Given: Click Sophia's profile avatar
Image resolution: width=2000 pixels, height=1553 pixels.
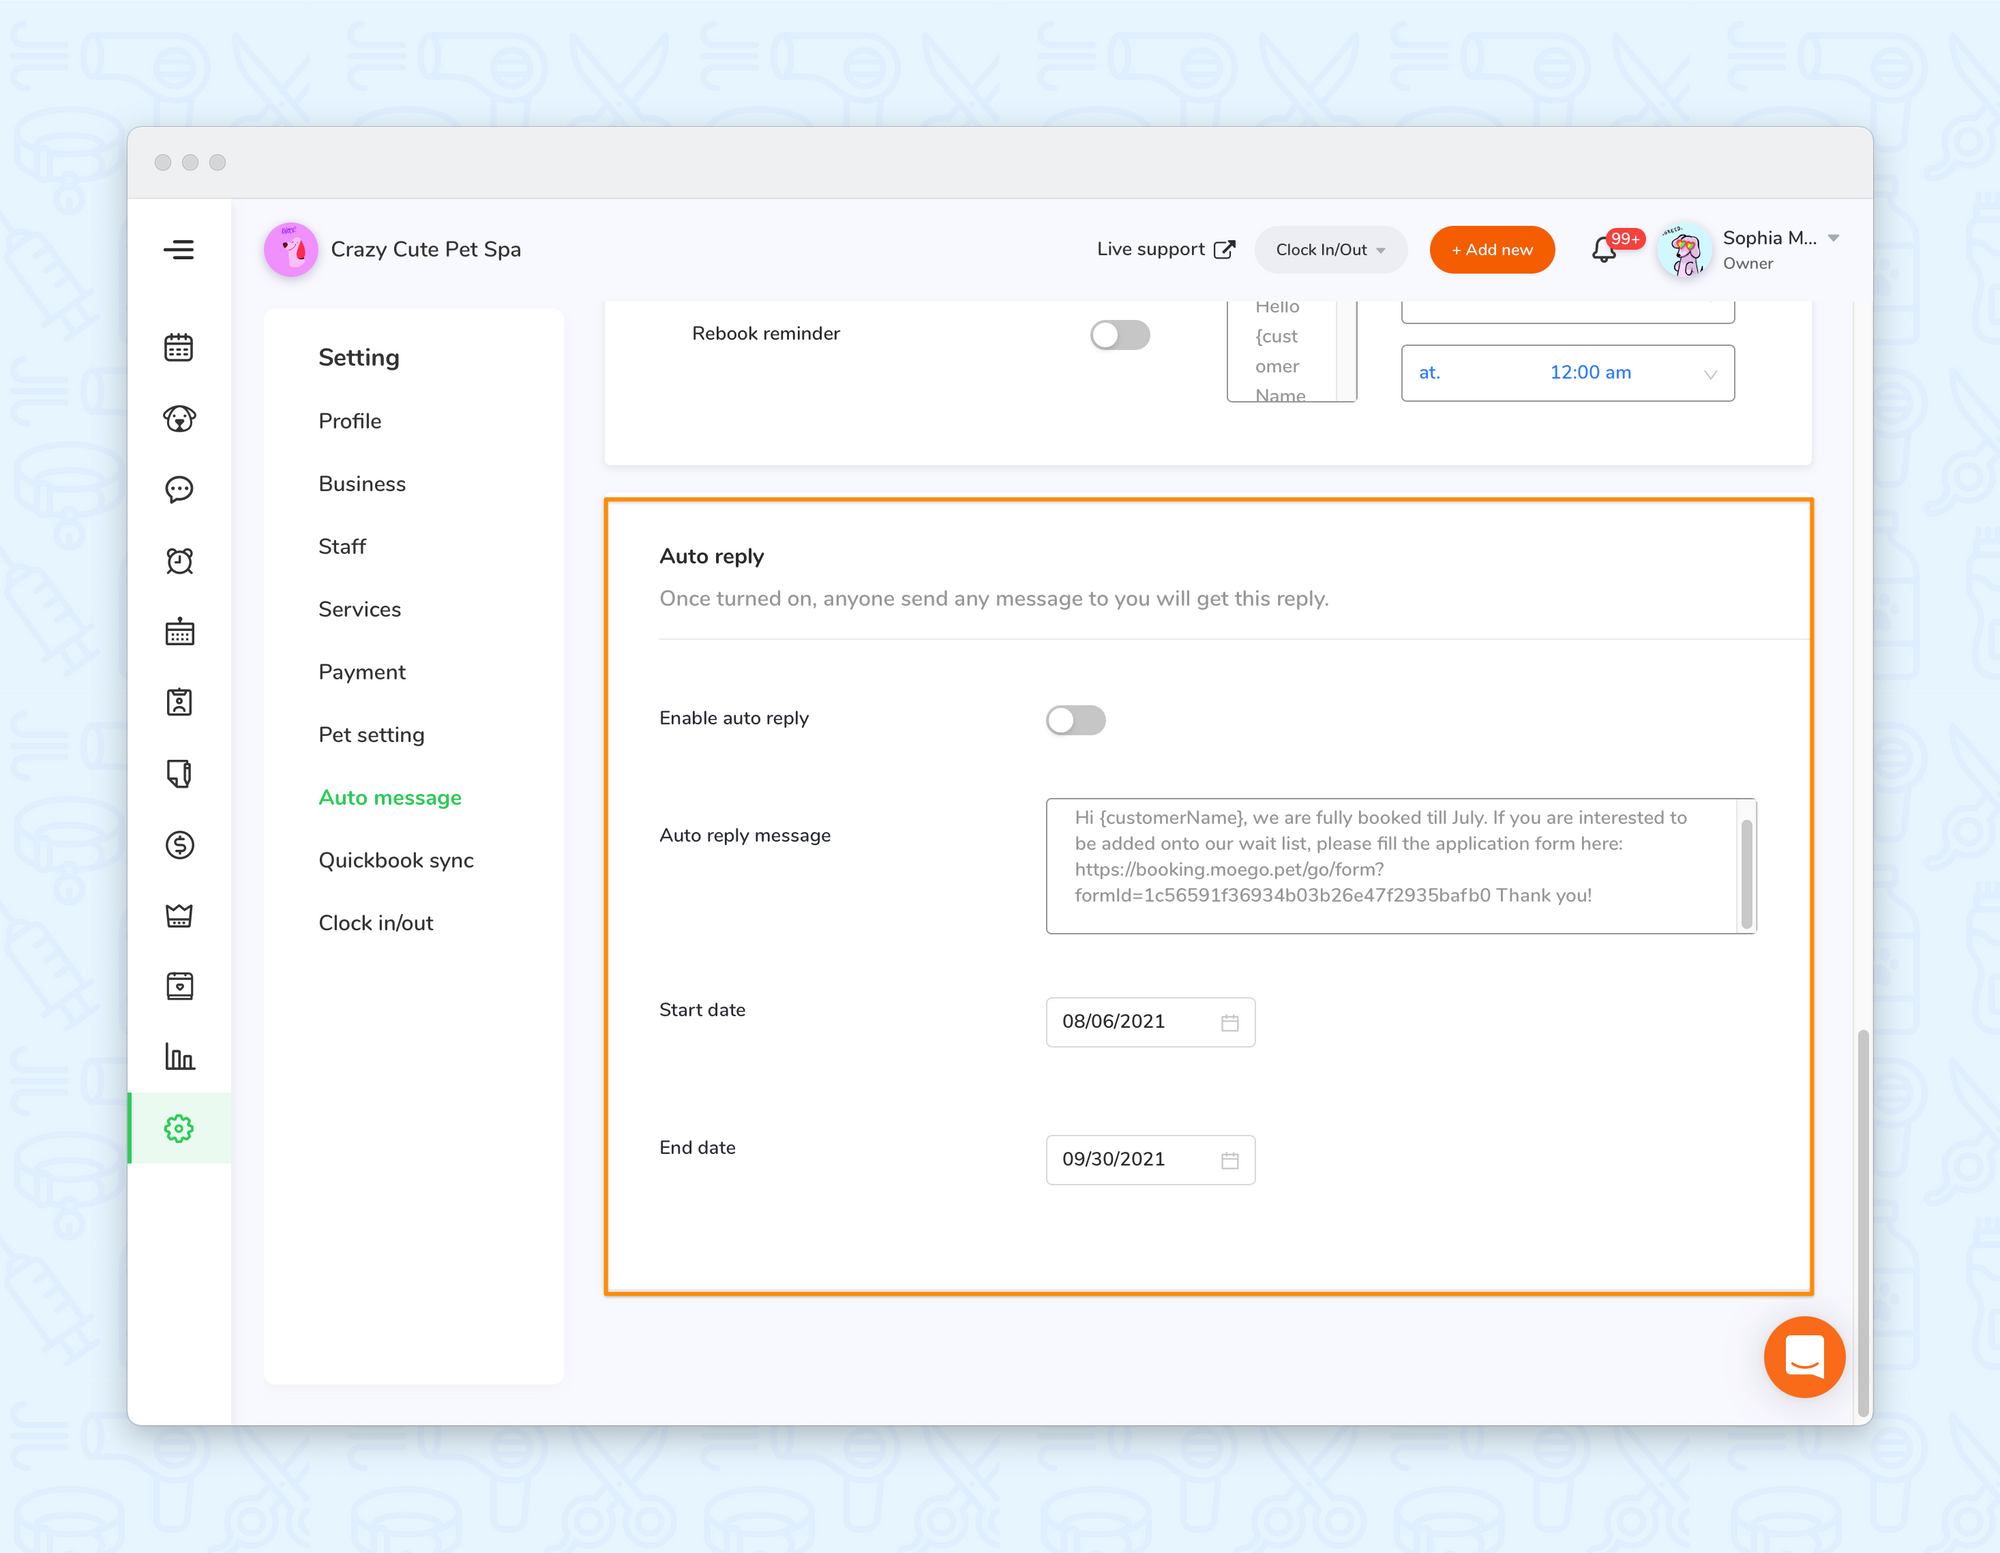Looking at the screenshot, I should click(1685, 250).
